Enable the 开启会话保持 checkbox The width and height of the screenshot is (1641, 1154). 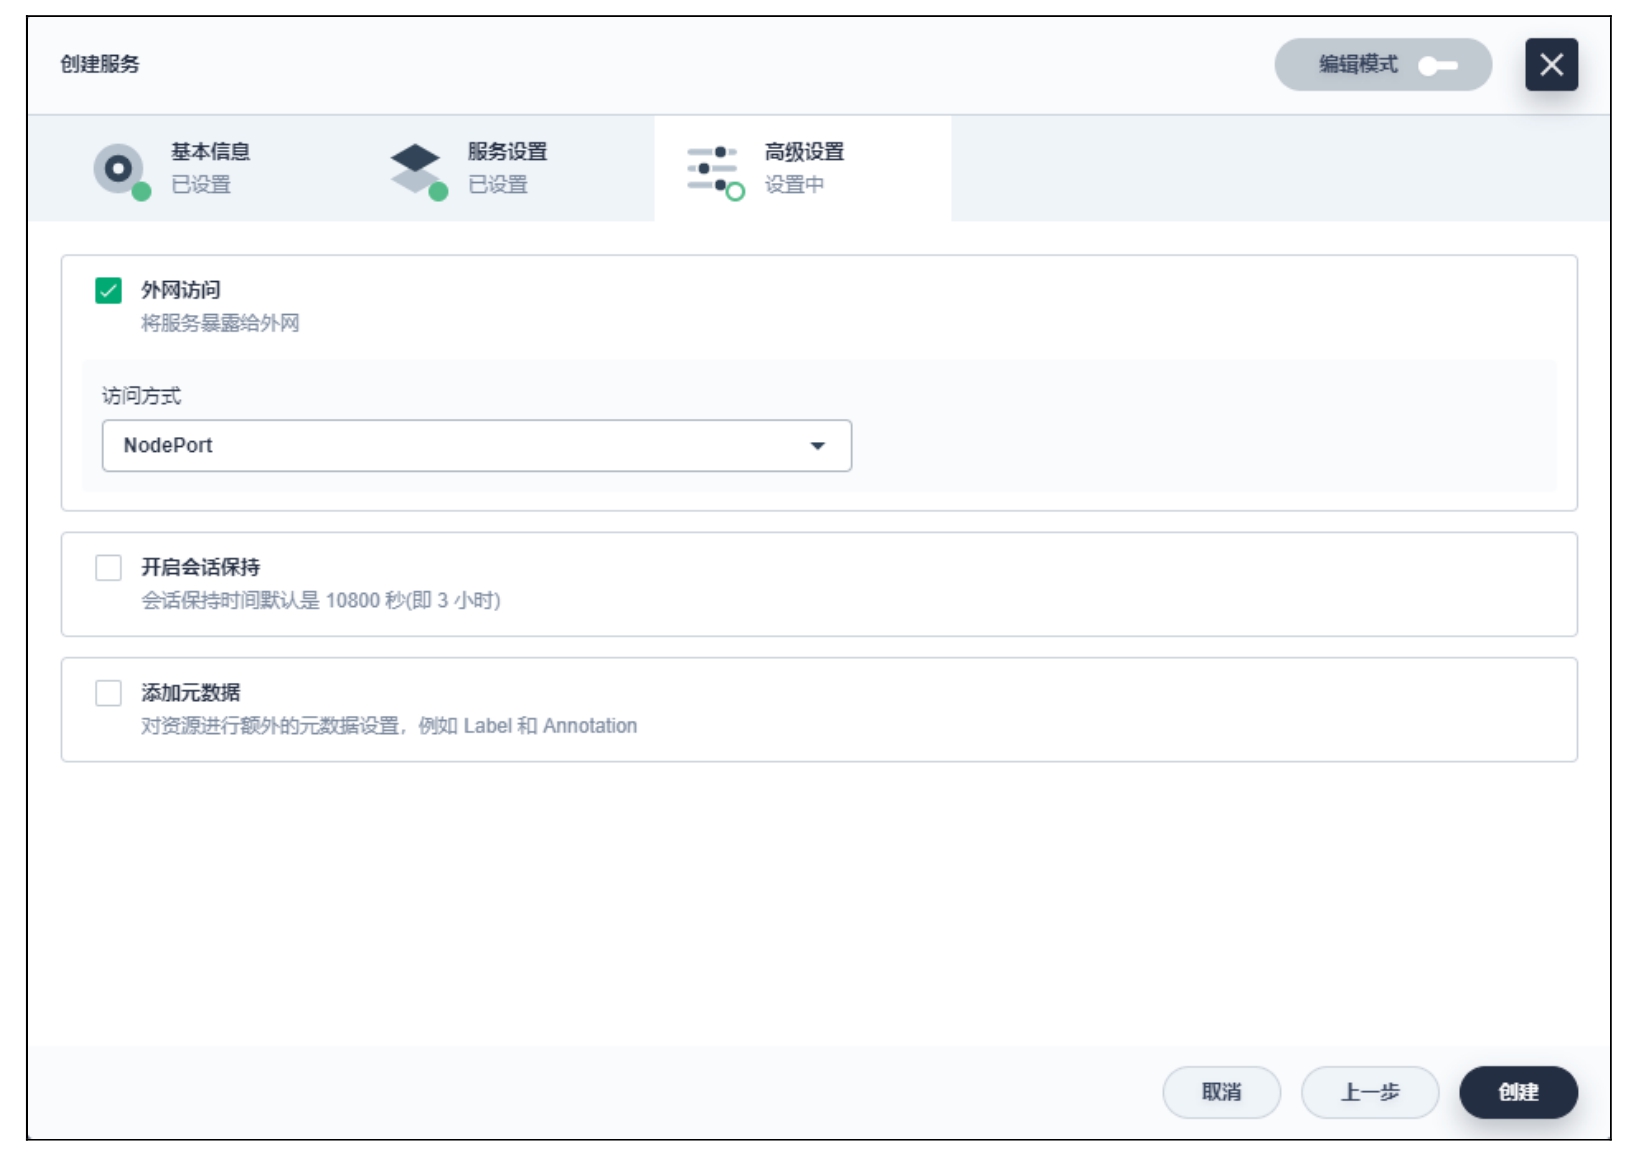pos(108,568)
